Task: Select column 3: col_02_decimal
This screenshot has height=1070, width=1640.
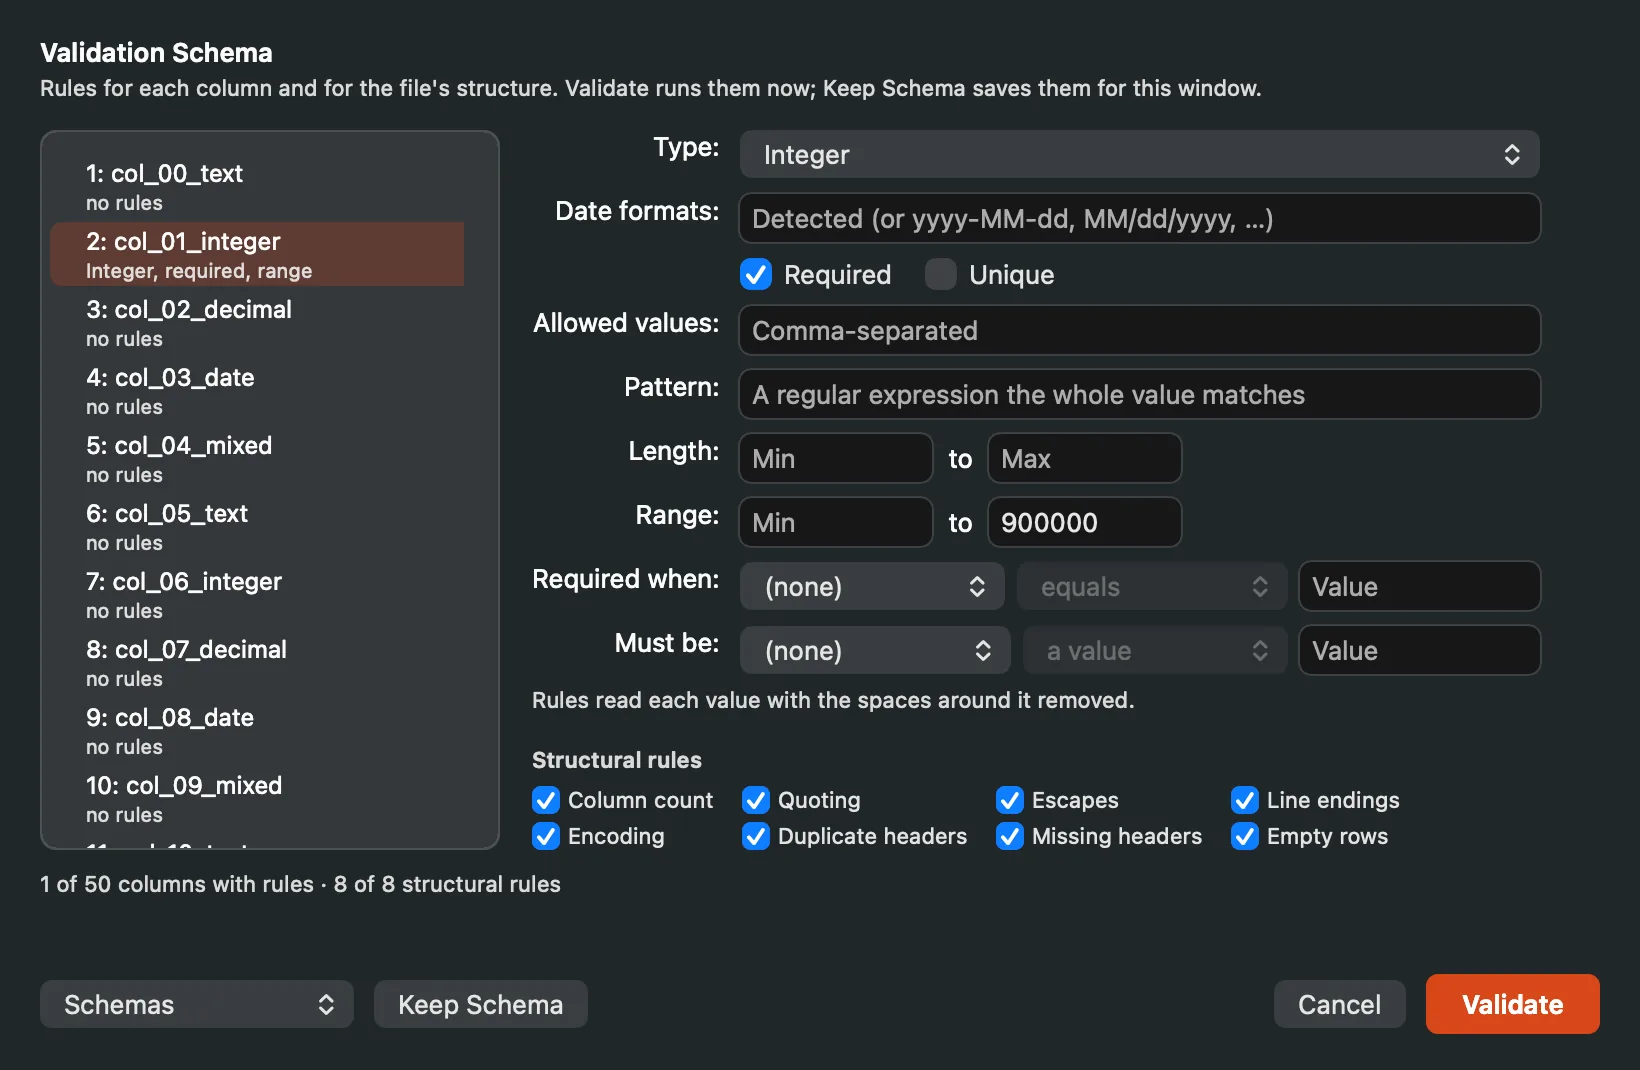Action: click(257, 324)
